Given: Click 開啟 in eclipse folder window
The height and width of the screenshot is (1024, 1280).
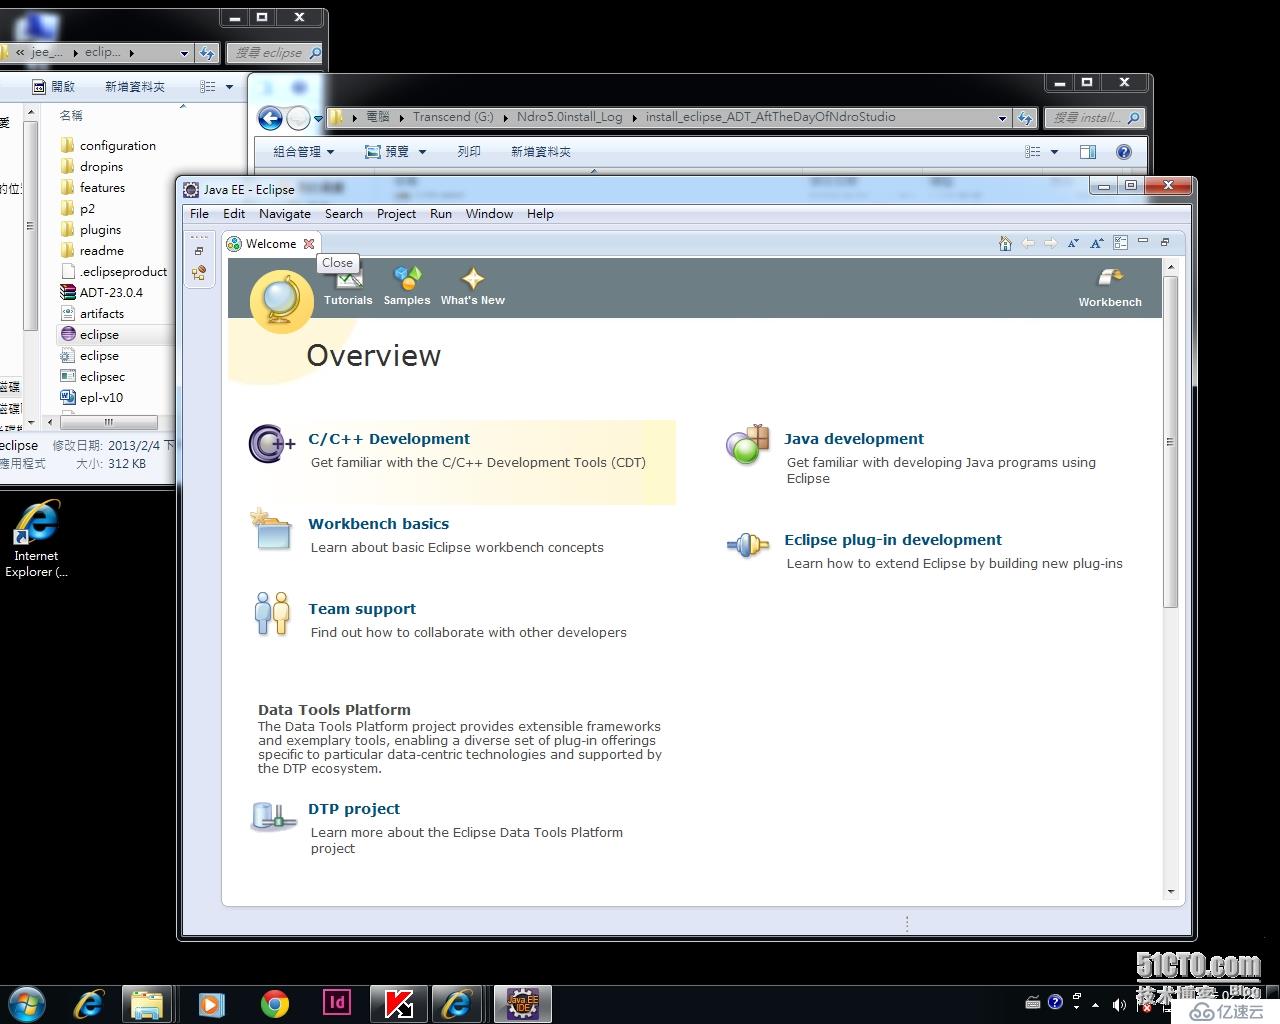Looking at the screenshot, I should click(53, 87).
